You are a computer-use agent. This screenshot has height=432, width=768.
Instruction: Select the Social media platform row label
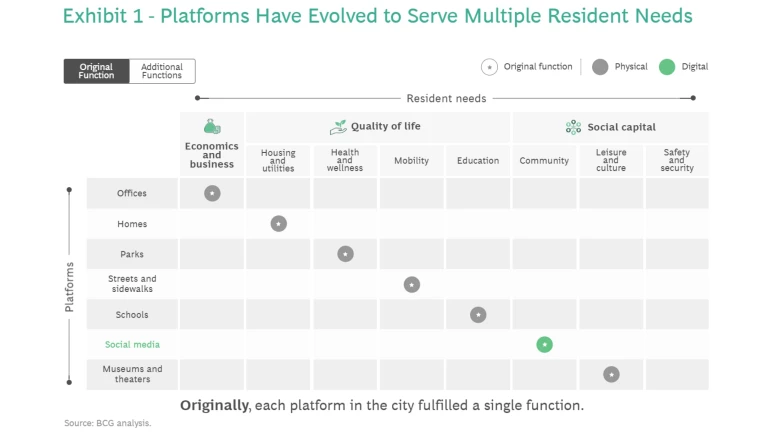click(132, 345)
